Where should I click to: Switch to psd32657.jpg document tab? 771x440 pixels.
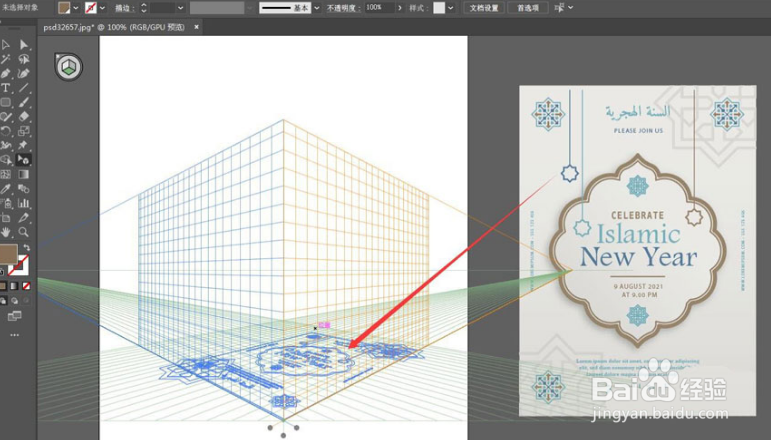[x=114, y=27]
